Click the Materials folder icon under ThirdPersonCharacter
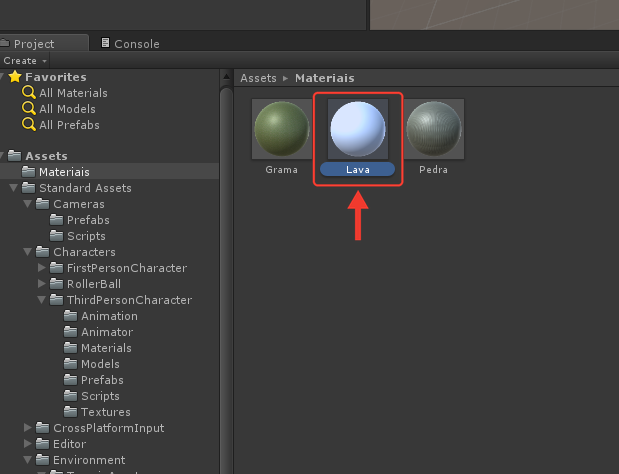Image resolution: width=619 pixels, height=474 pixels. [x=71, y=347]
